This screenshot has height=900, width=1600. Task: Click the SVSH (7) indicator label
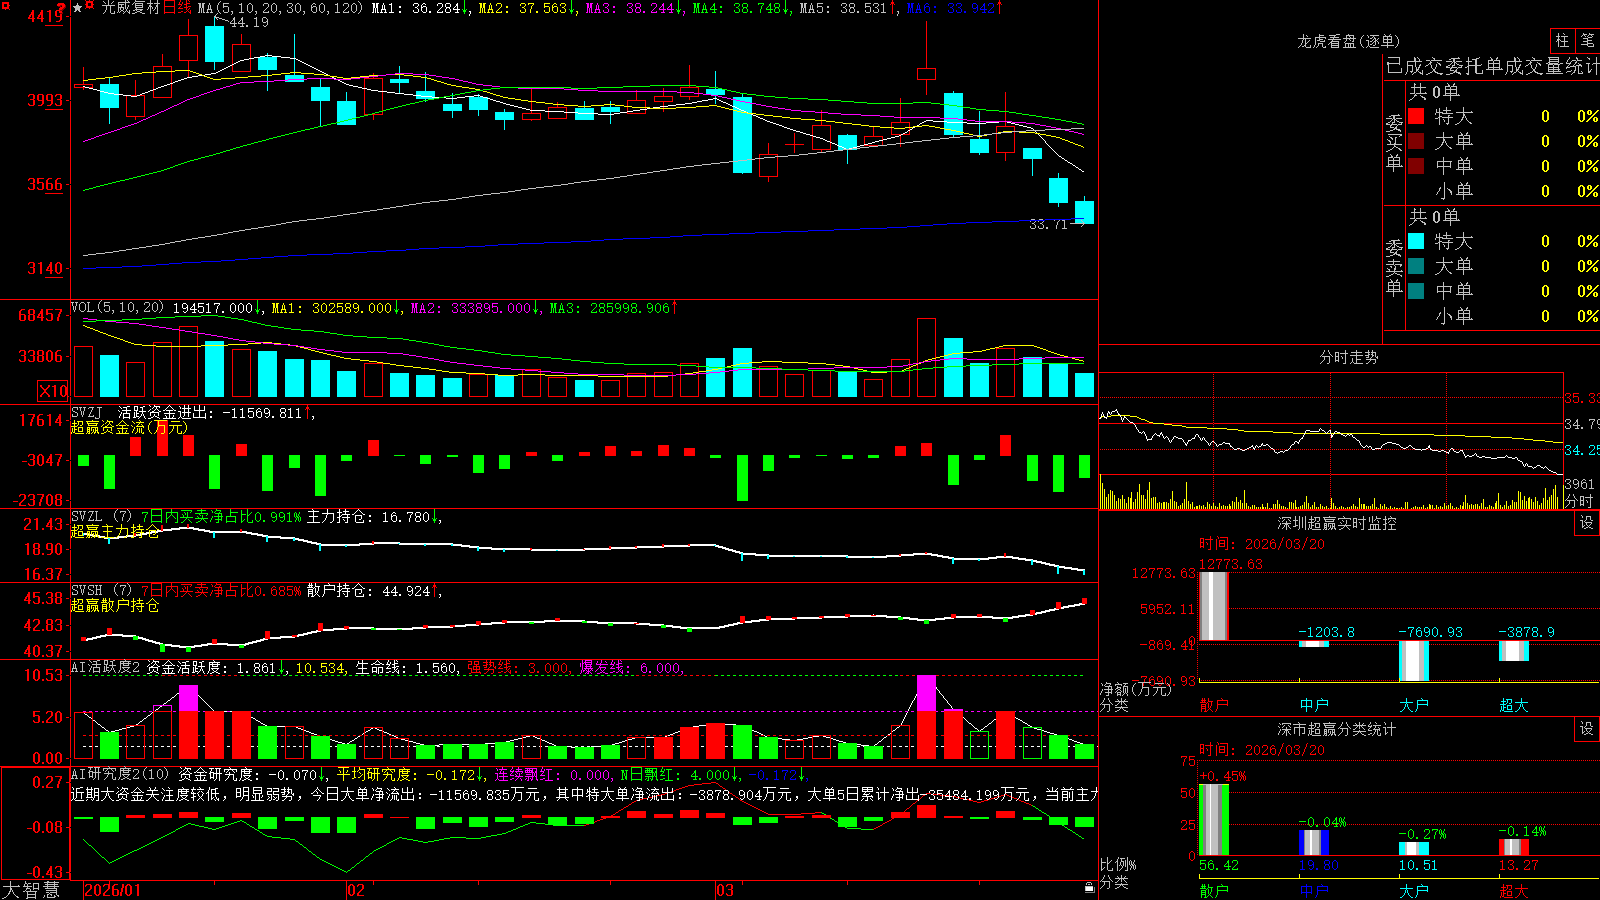click(x=101, y=591)
